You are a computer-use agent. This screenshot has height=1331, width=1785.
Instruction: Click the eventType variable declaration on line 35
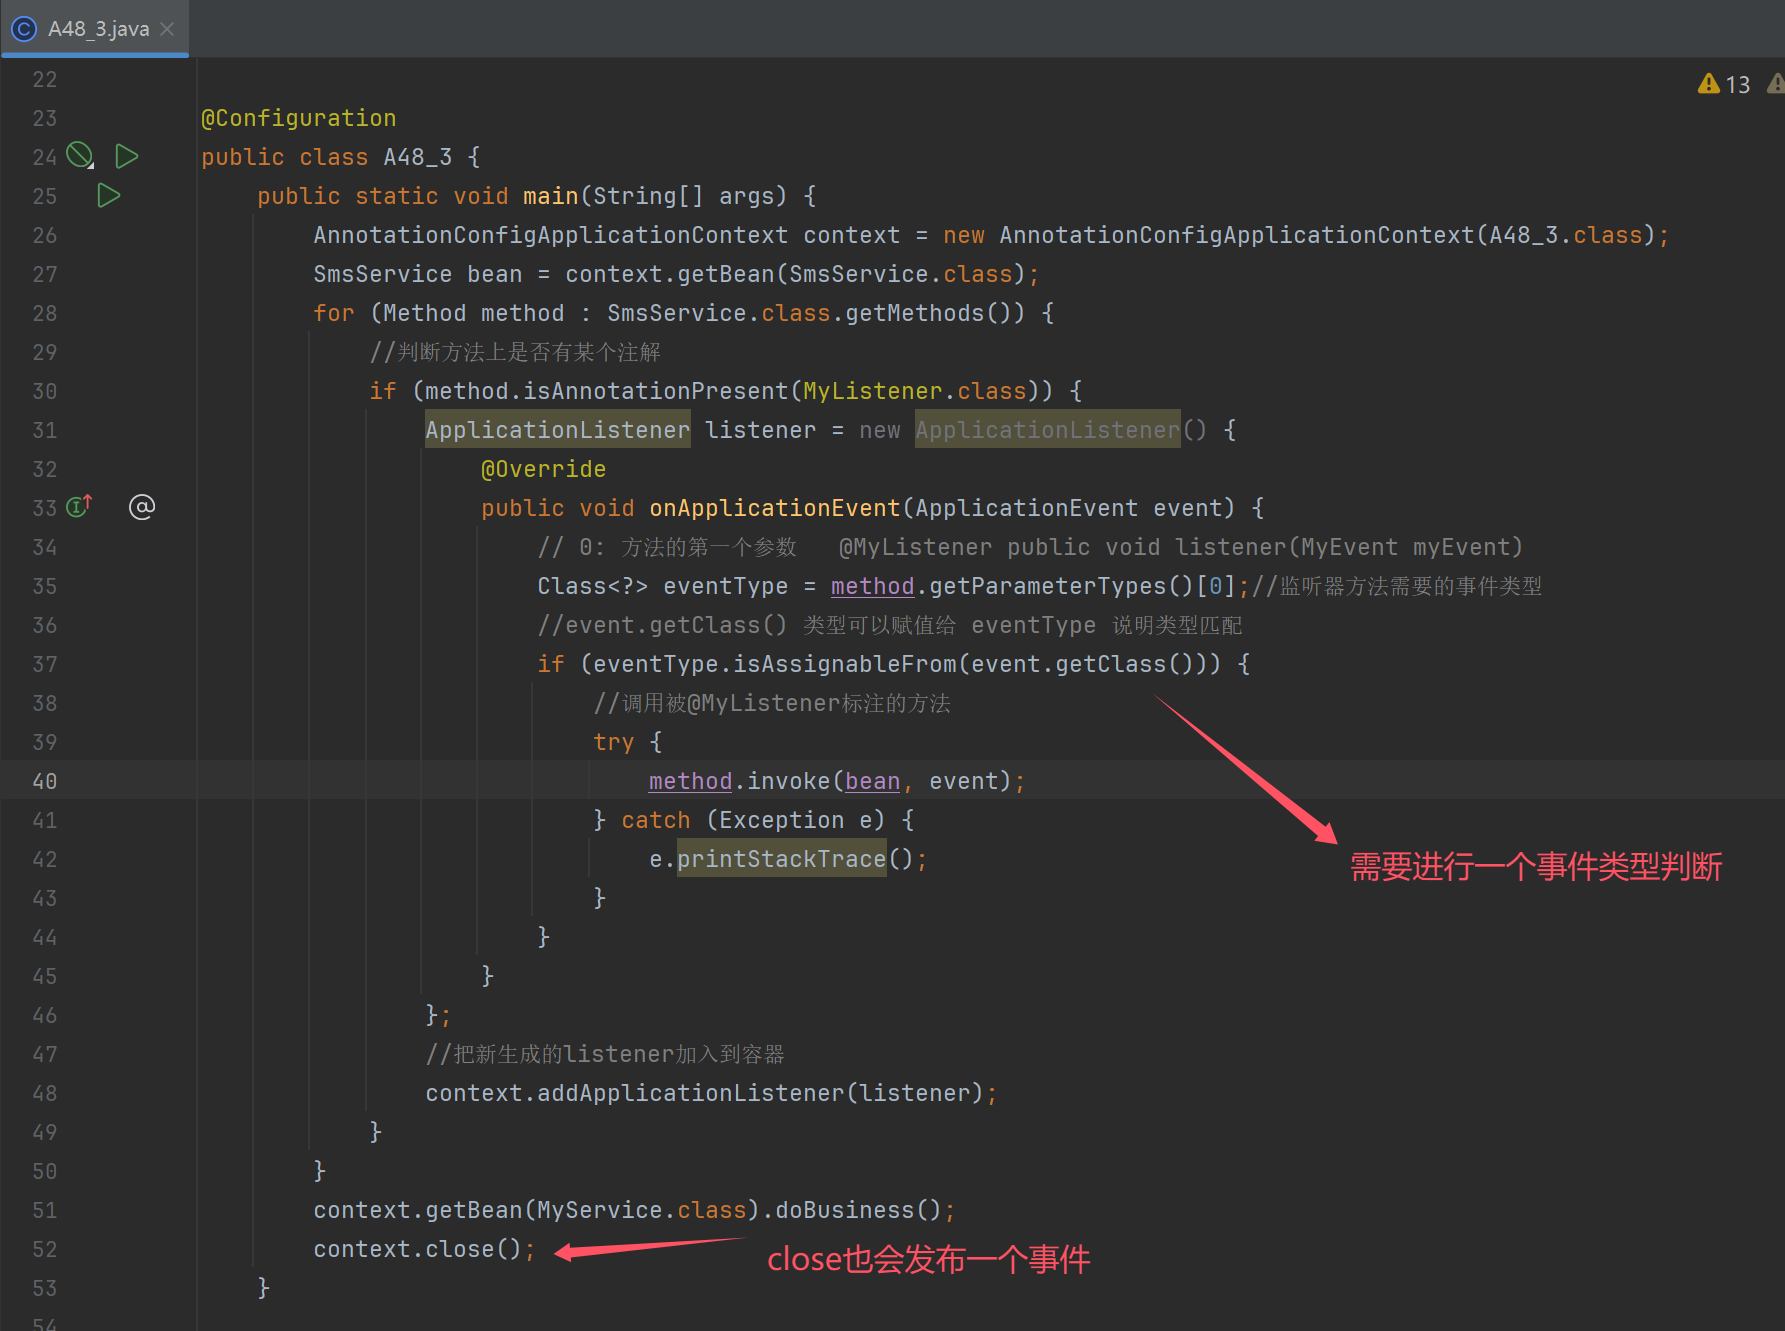(725, 586)
